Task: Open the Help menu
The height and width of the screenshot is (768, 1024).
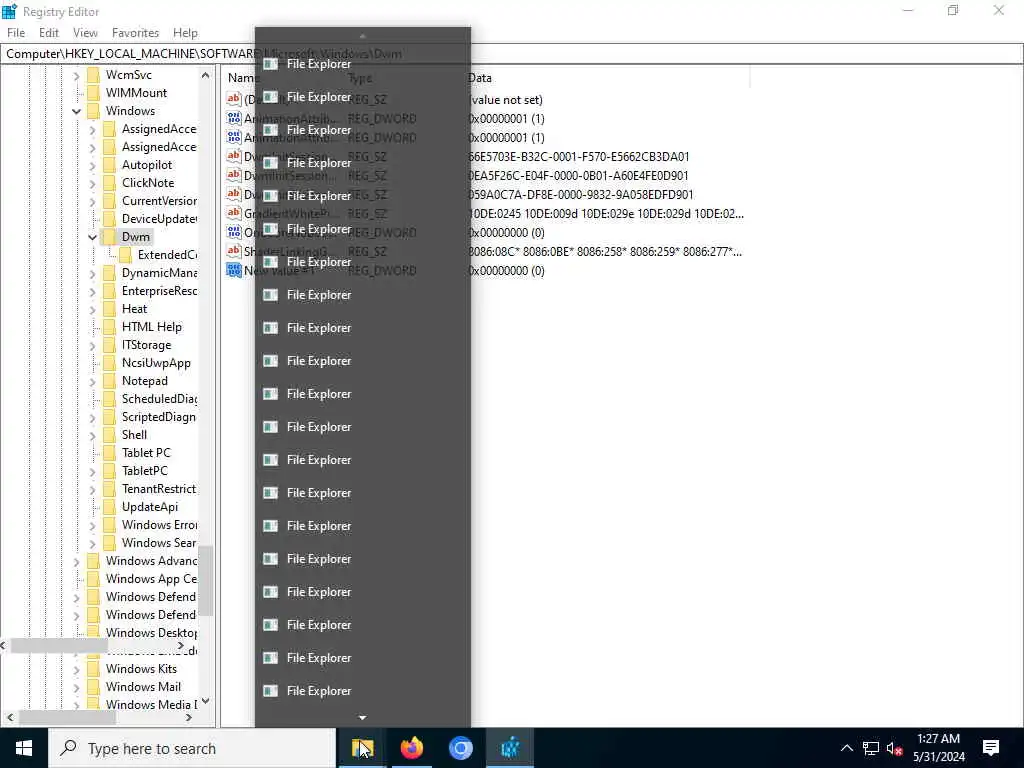Action: [185, 33]
